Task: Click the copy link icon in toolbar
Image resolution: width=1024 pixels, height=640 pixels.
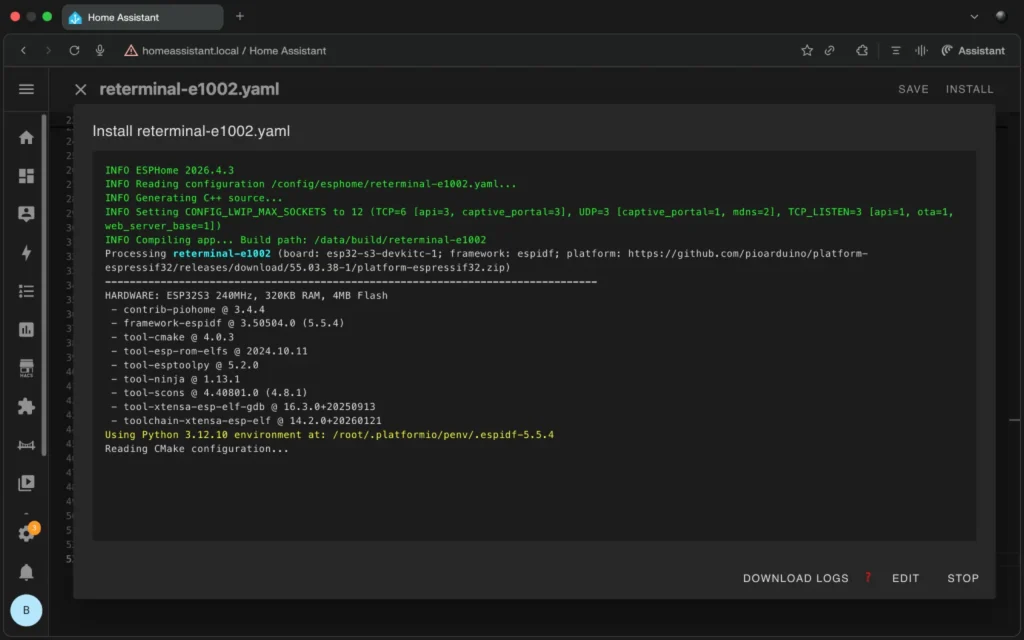Action: pos(829,50)
